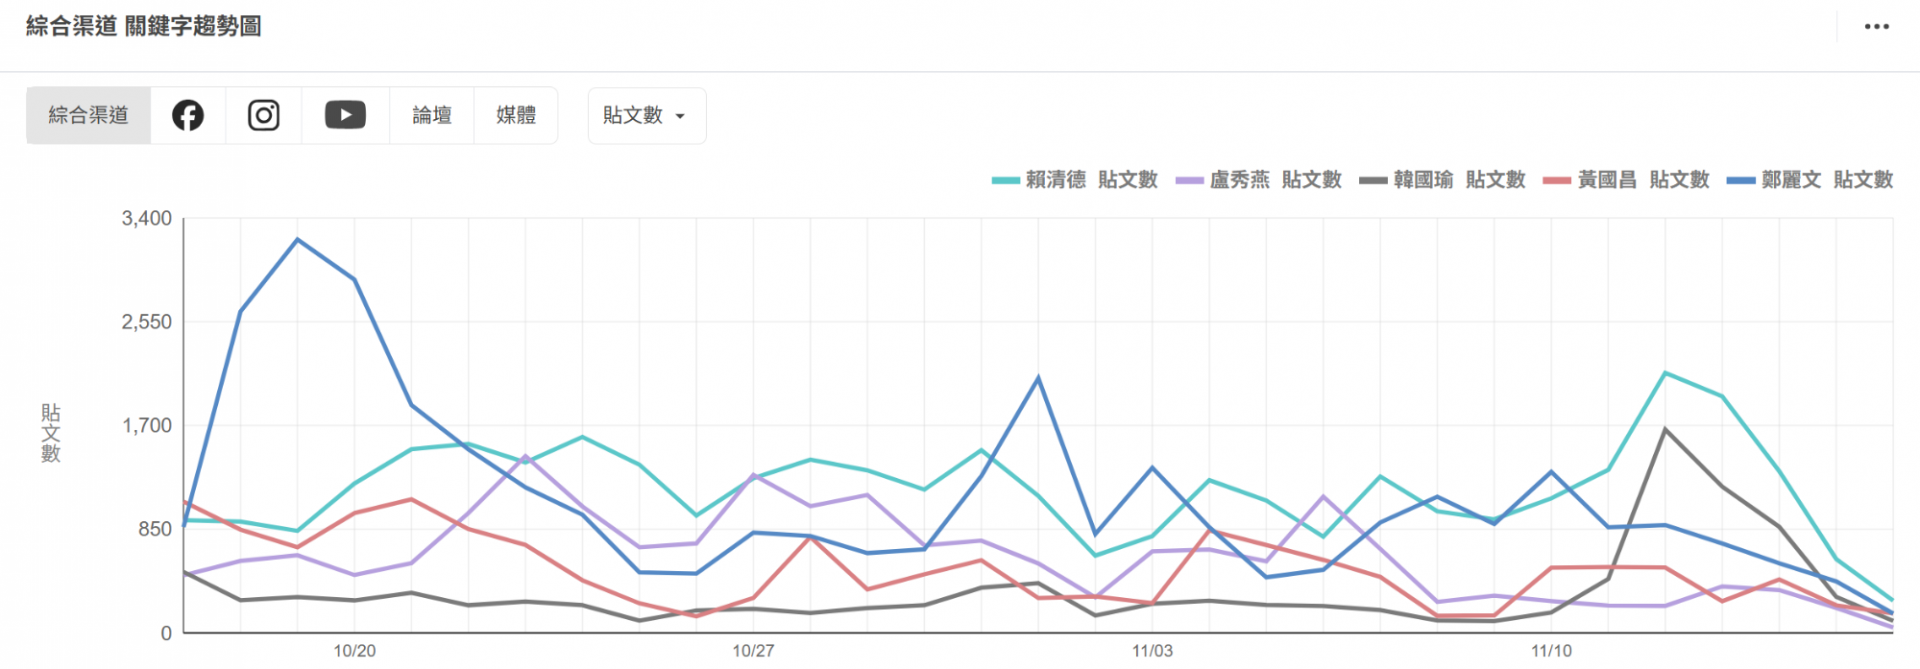Click the 11/03 date label on x-axis

pyautogui.click(x=1152, y=651)
